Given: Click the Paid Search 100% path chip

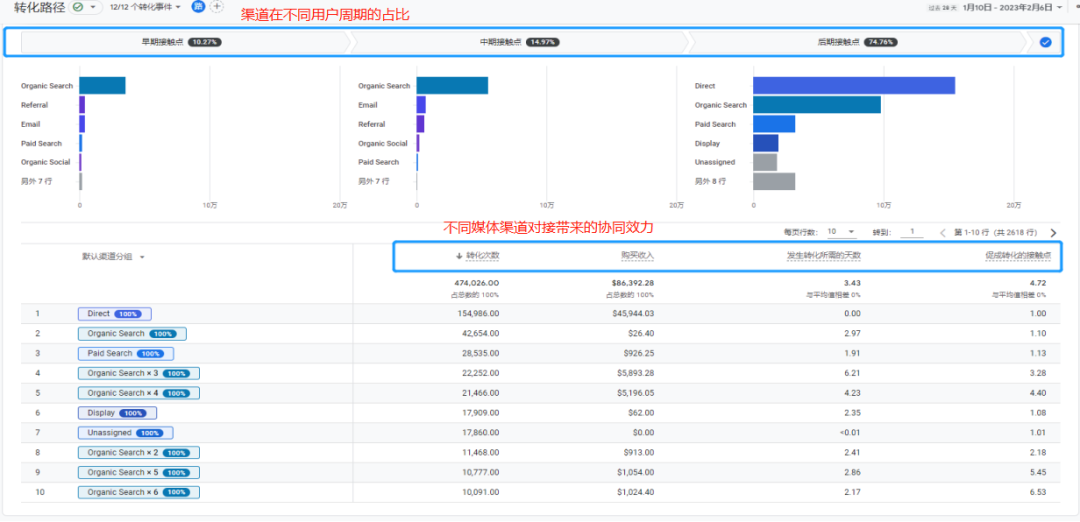Looking at the screenshot, I should point(126,353).
